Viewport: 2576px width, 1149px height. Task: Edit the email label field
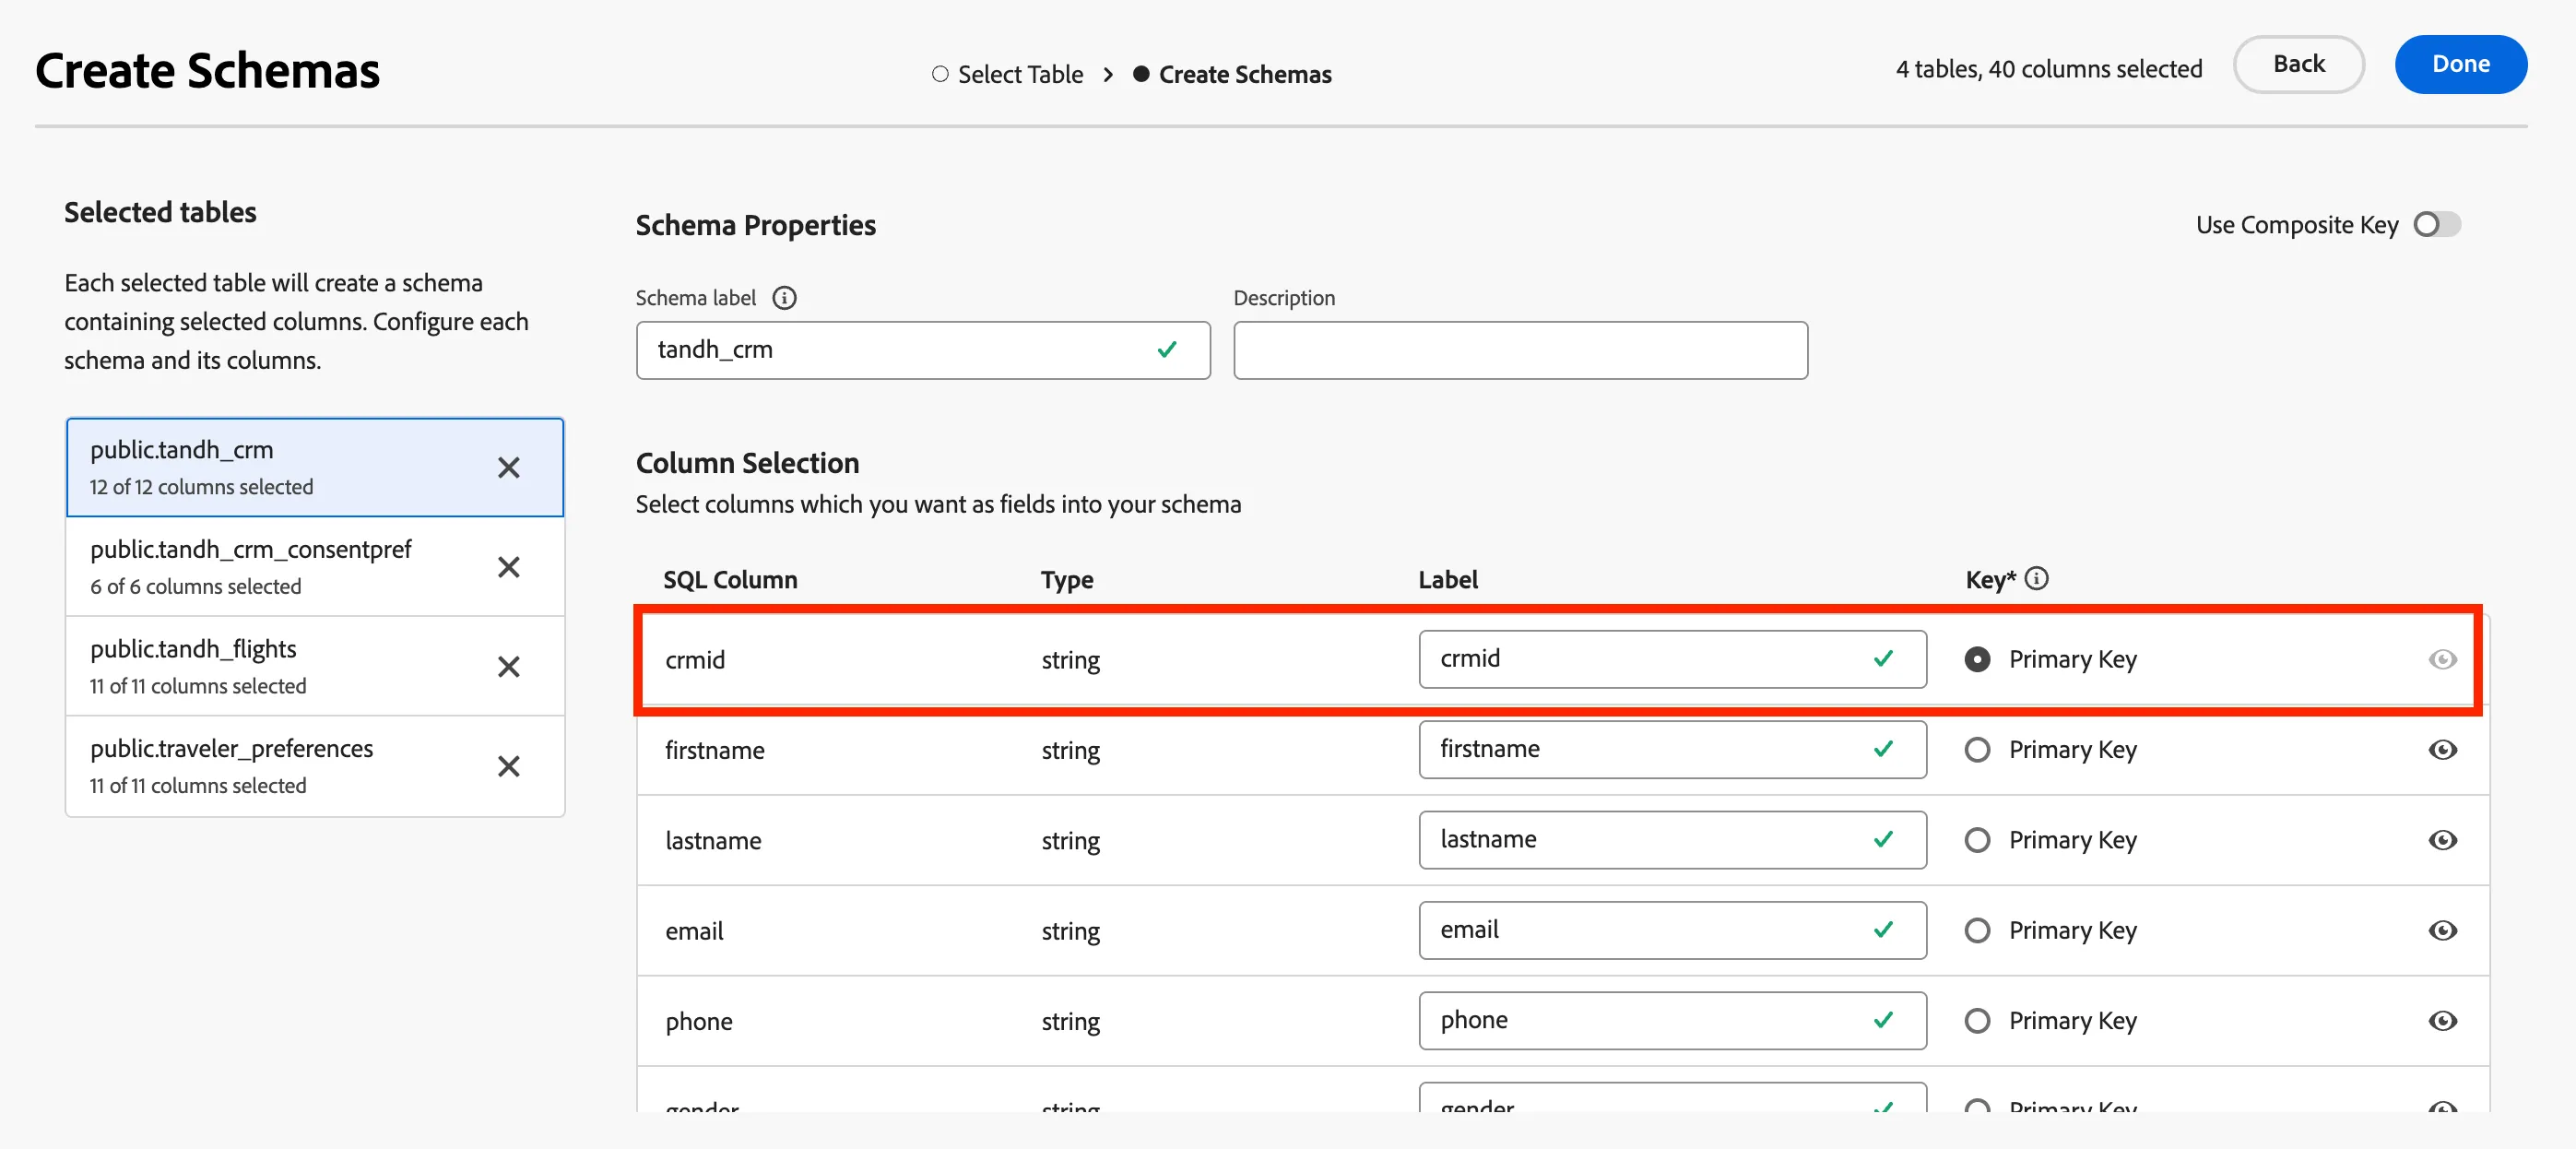click(1672, 930)
